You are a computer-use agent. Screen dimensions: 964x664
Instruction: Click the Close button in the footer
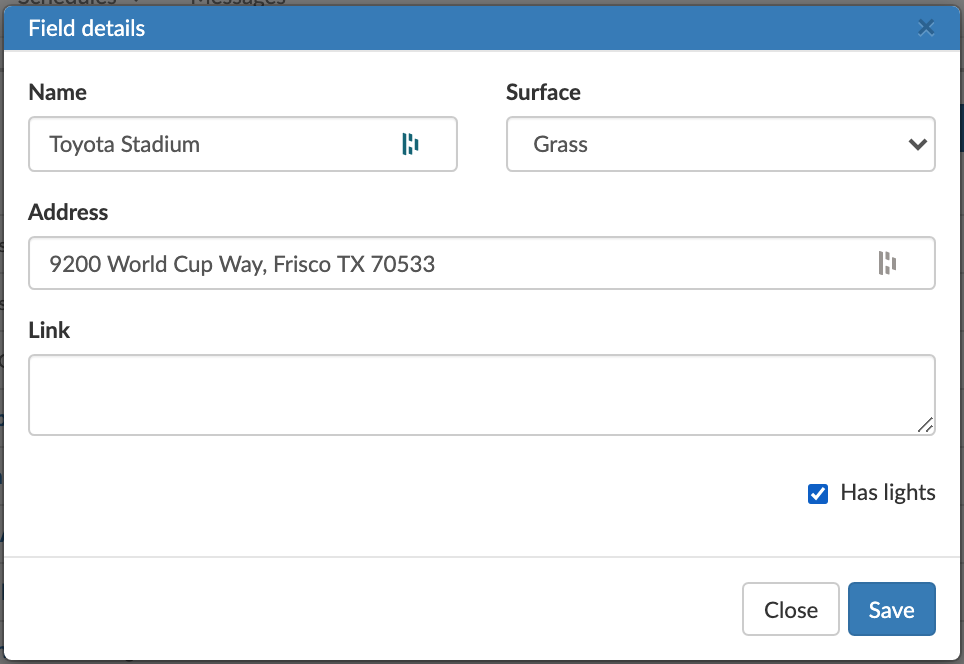(791, 609)
